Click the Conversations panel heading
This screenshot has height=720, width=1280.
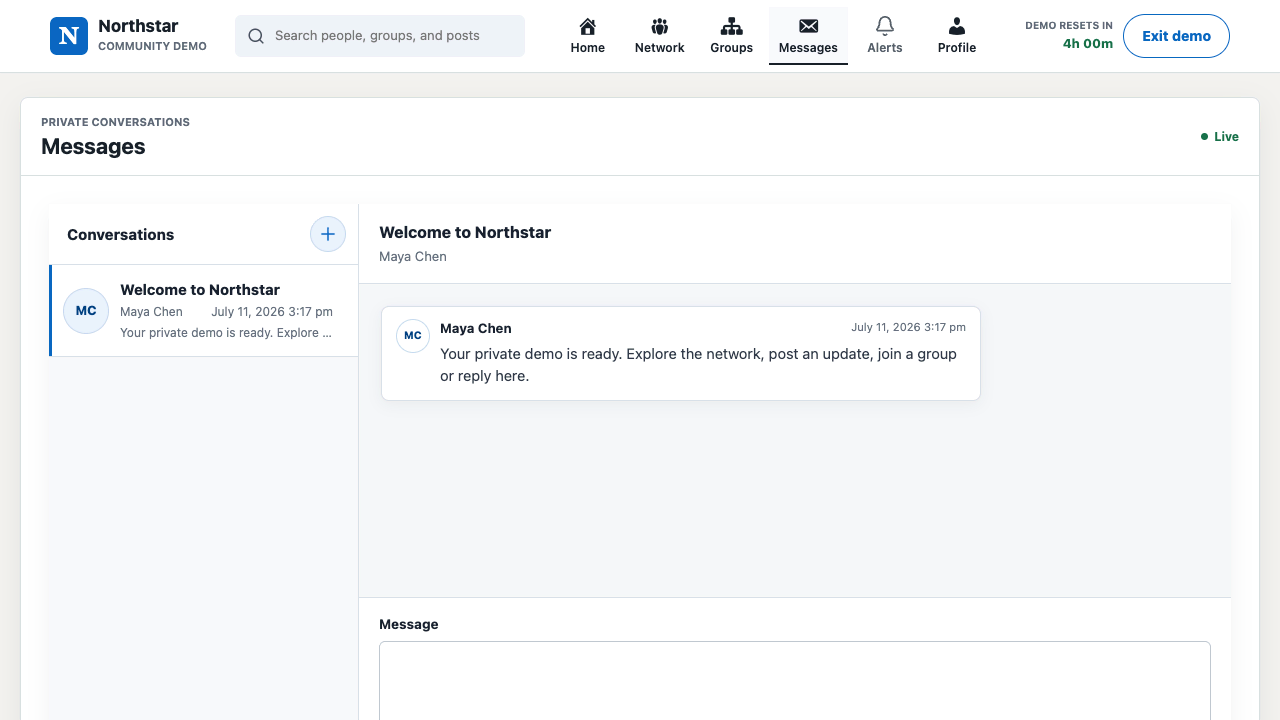[x=121, y=235]
